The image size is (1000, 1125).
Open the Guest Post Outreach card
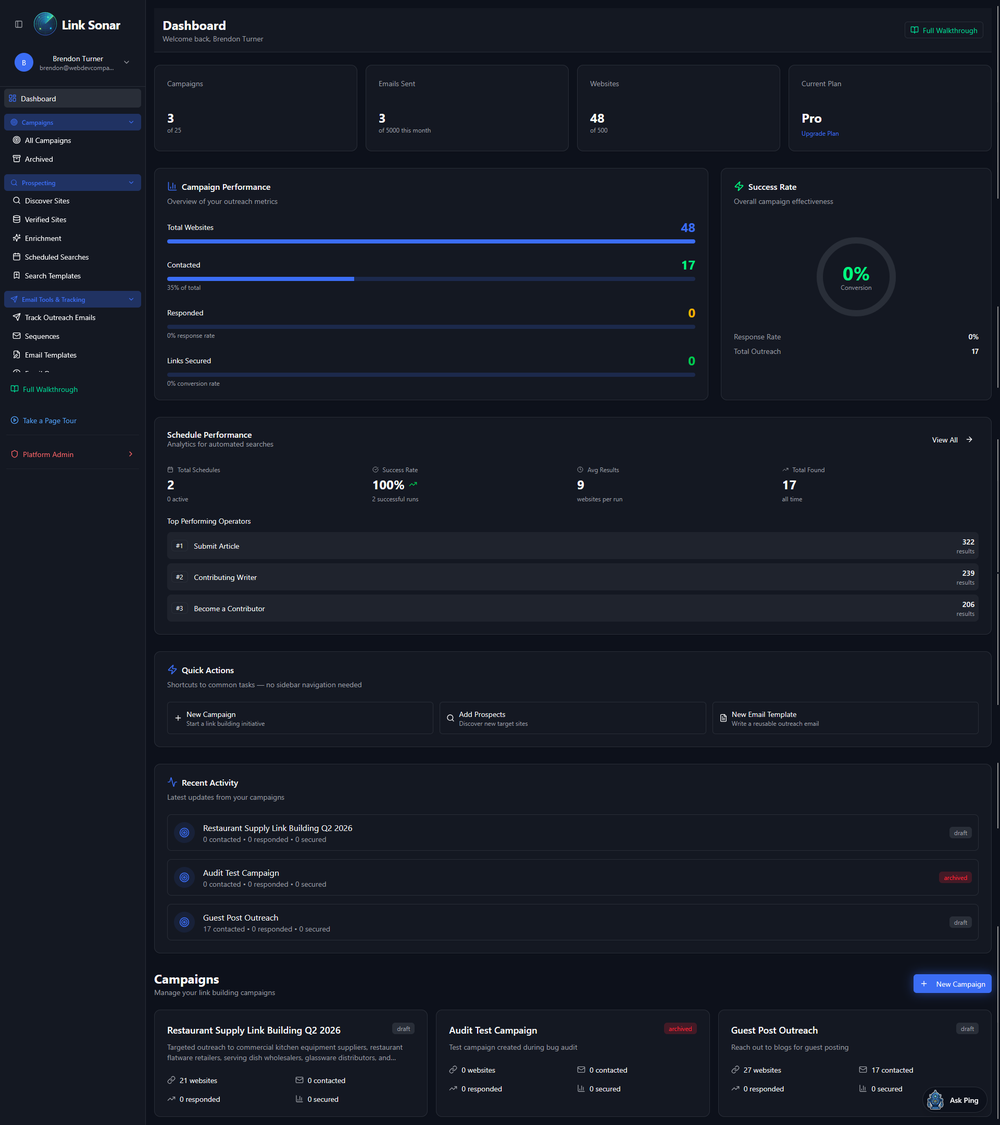click(854, 1063)
